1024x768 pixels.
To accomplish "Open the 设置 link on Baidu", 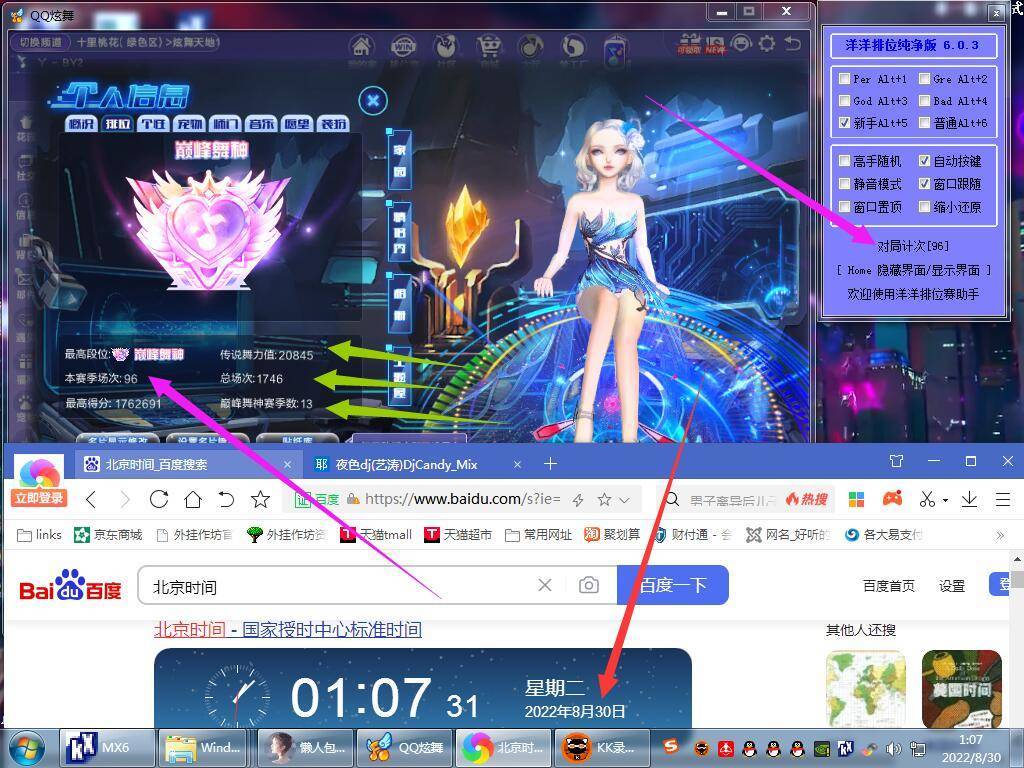I will (952, 586).
